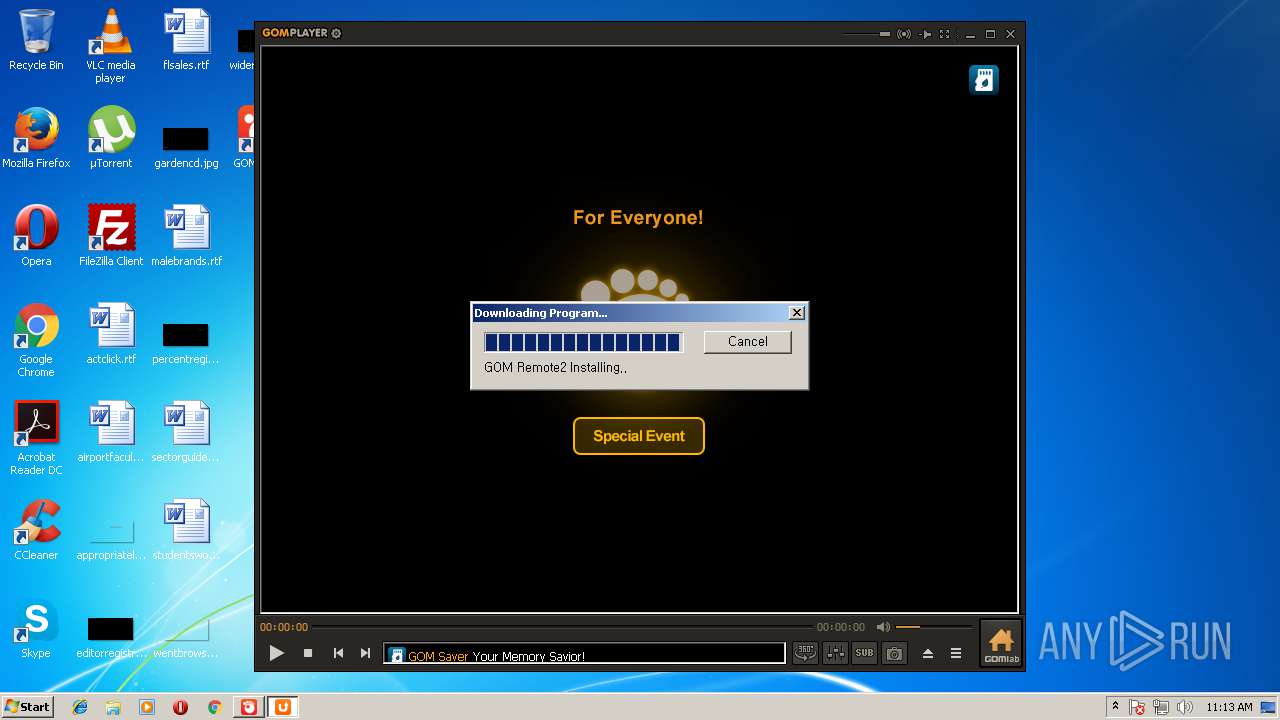Launch Acrobat Reader DC shortcut
Image resolution: width=1280 pixels, height=720 pixels.
coord(36,438)
